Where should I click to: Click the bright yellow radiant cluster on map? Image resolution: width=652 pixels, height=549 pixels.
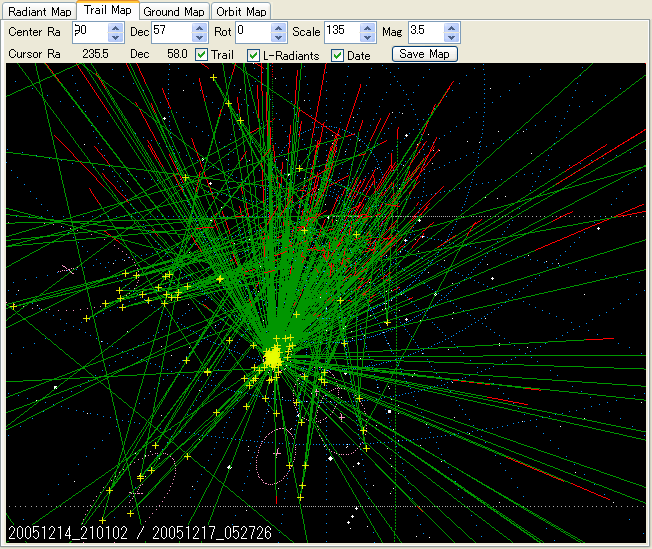[272, 357]
